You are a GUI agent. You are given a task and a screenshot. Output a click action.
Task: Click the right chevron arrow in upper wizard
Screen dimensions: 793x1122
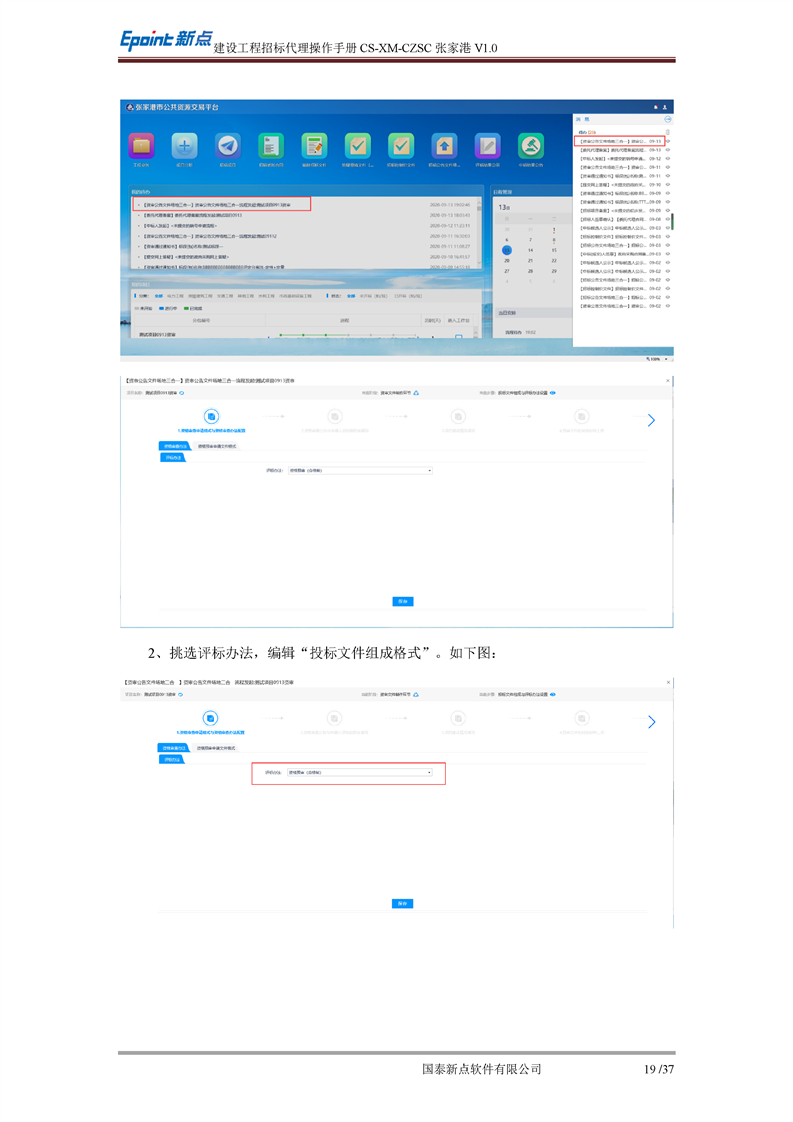(652, 420)
